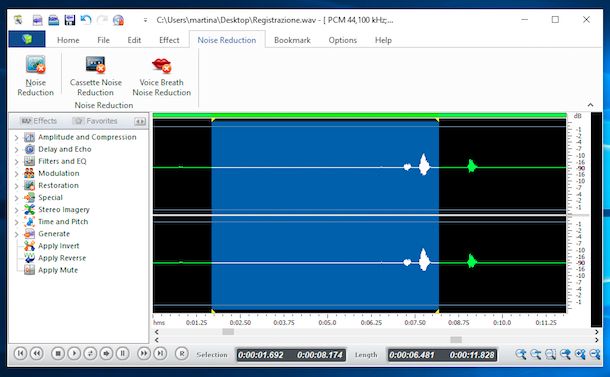Click the fast forward button

144,354
